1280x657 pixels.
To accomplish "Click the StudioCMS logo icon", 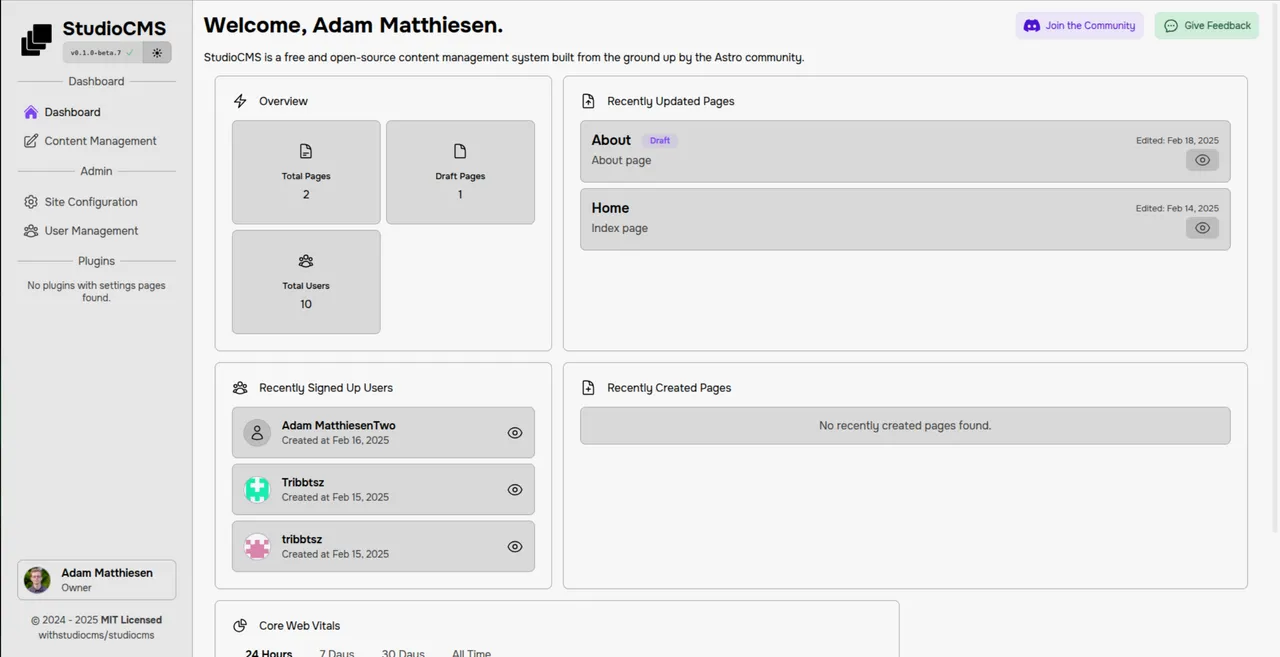I will [37, 39].
